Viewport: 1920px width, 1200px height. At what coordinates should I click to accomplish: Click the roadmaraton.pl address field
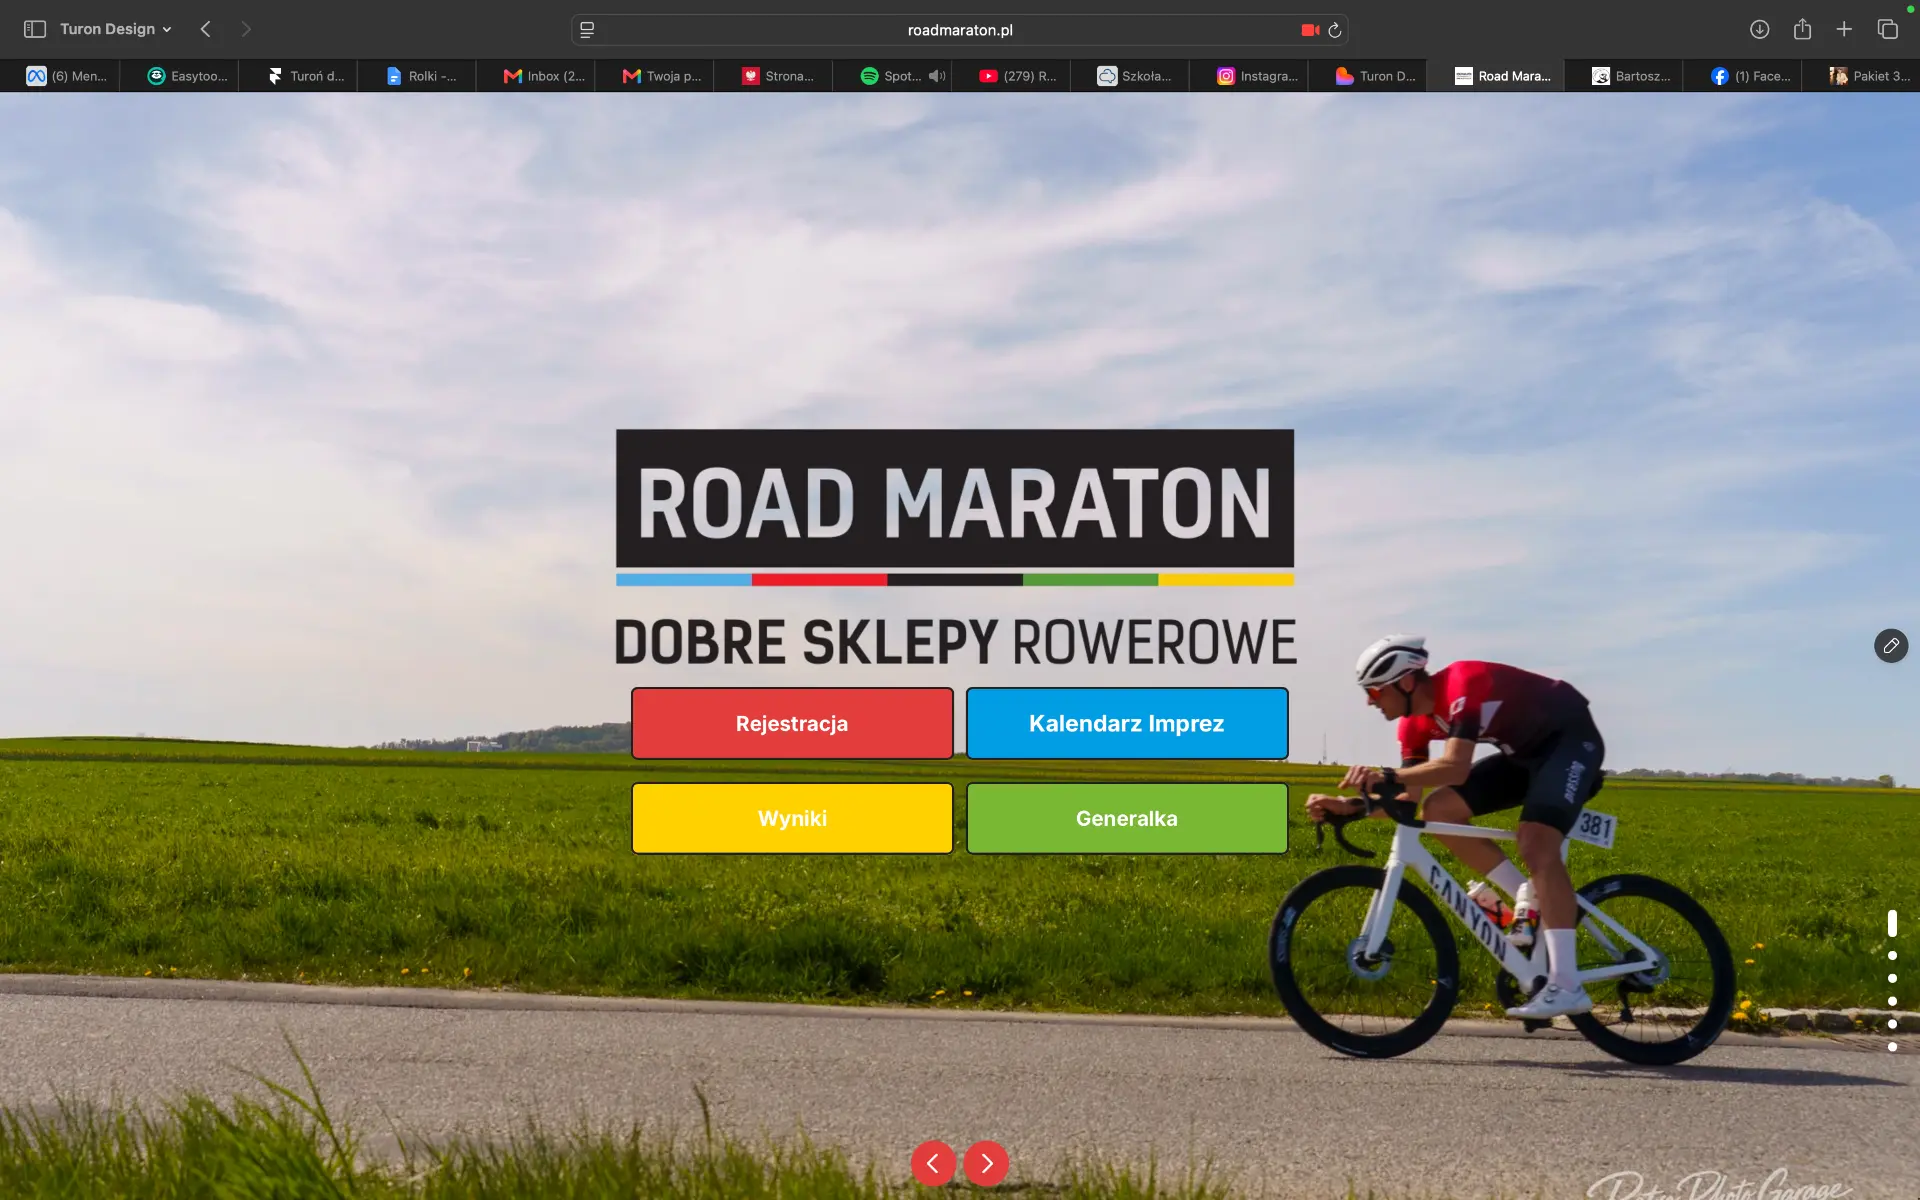click(x=960, y=30)
